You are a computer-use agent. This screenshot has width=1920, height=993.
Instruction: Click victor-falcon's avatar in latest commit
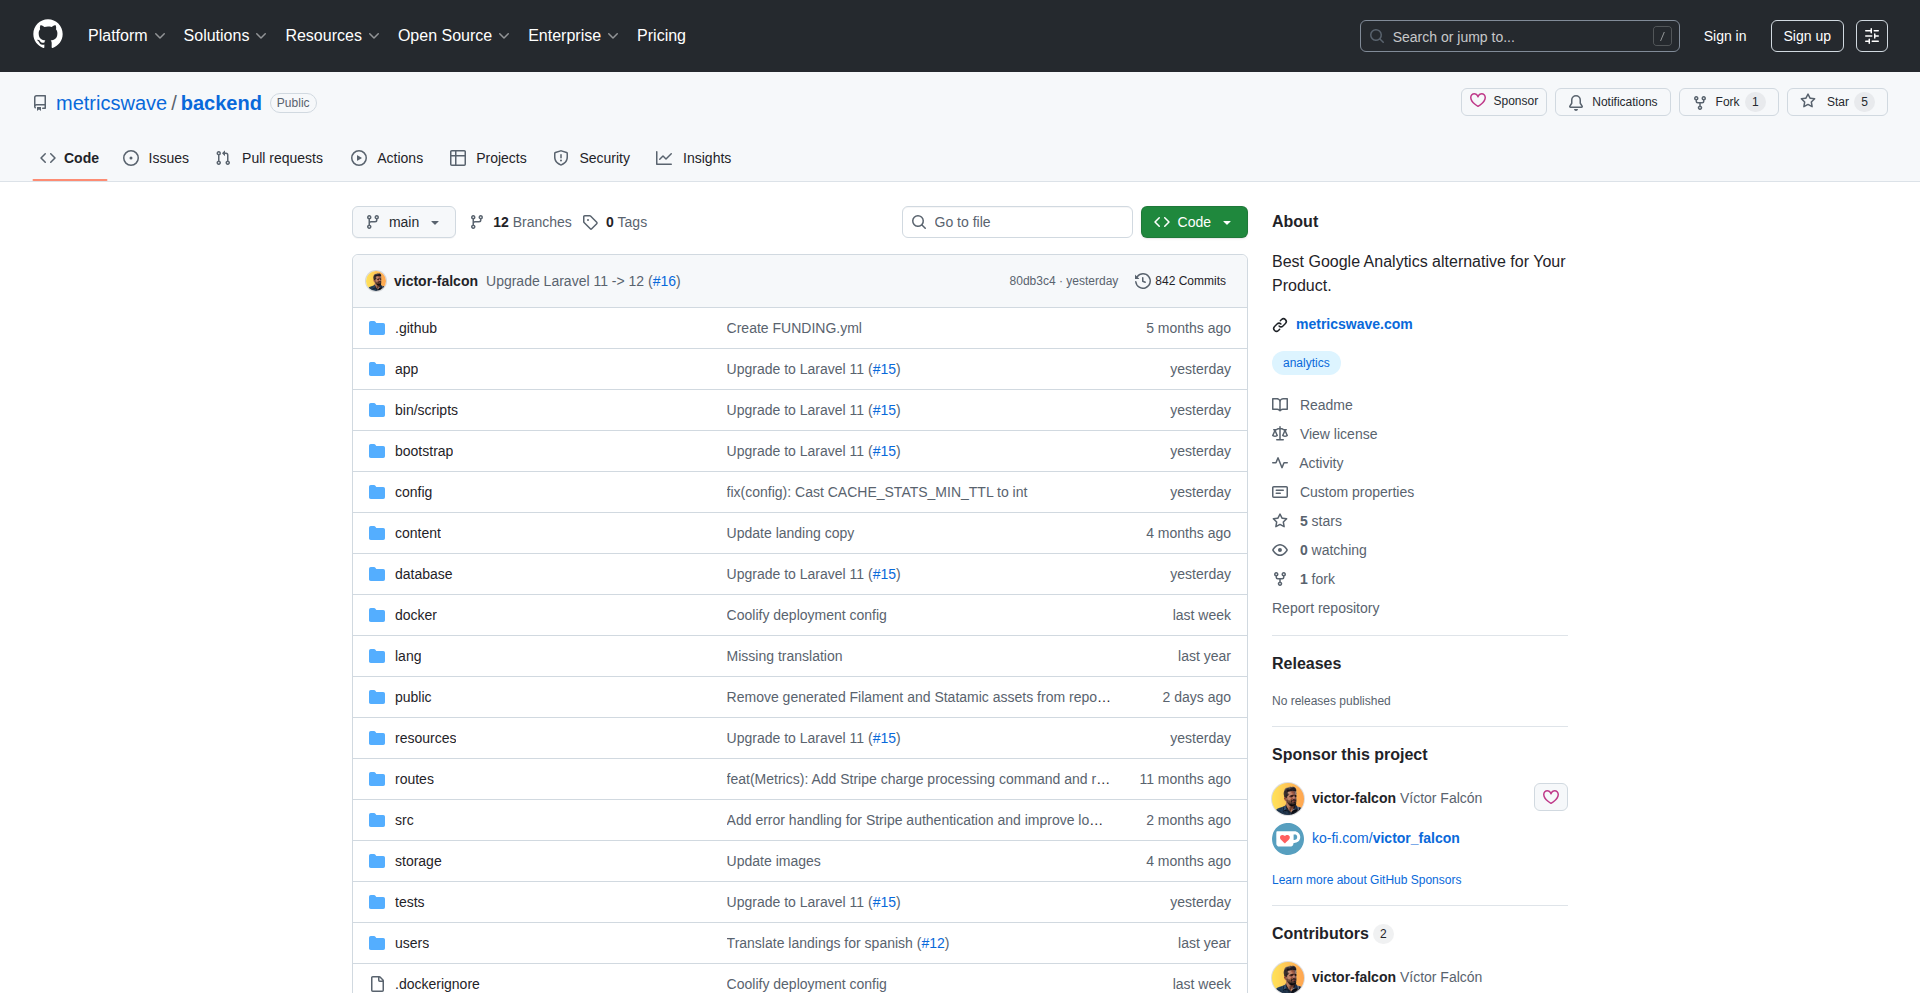[x=376, y=281]
